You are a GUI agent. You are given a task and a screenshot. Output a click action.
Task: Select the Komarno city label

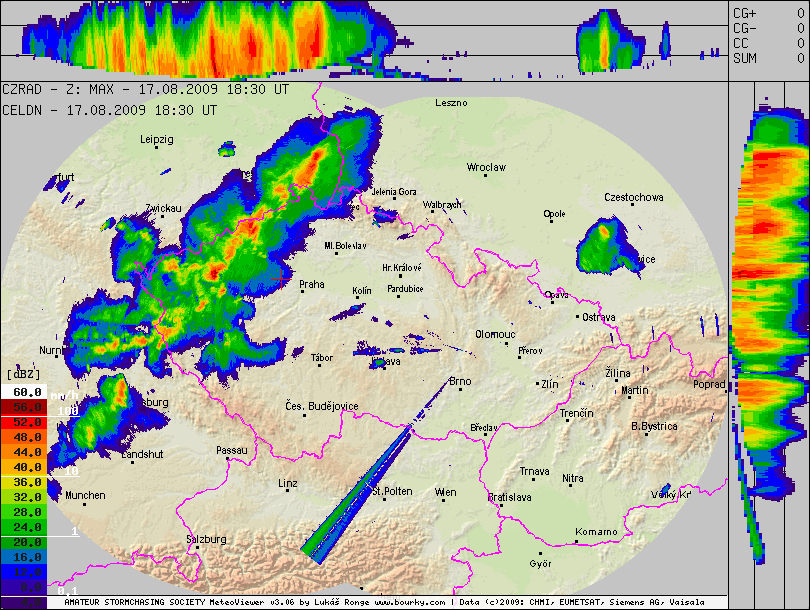click(x=597, y=531)
